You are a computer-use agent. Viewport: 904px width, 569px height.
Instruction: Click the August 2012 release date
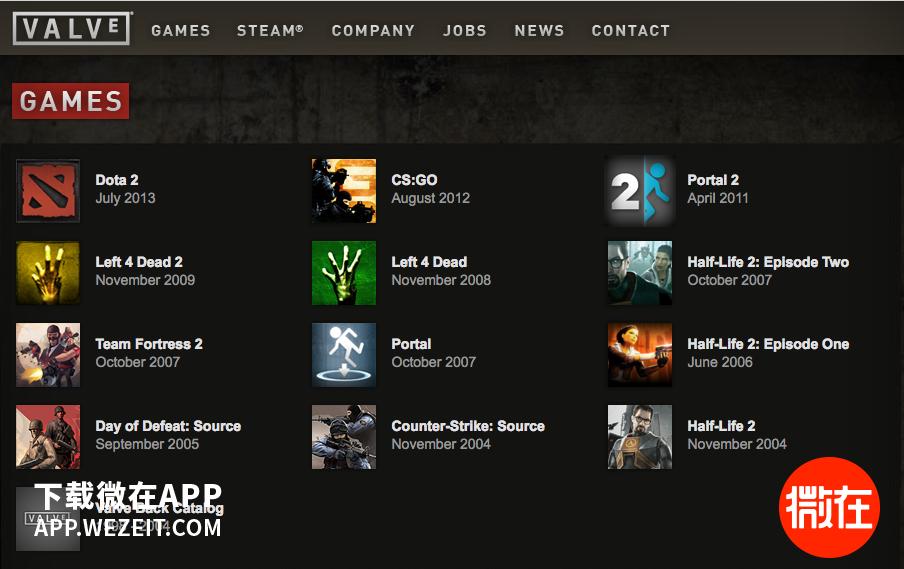(x=431, y=198)
